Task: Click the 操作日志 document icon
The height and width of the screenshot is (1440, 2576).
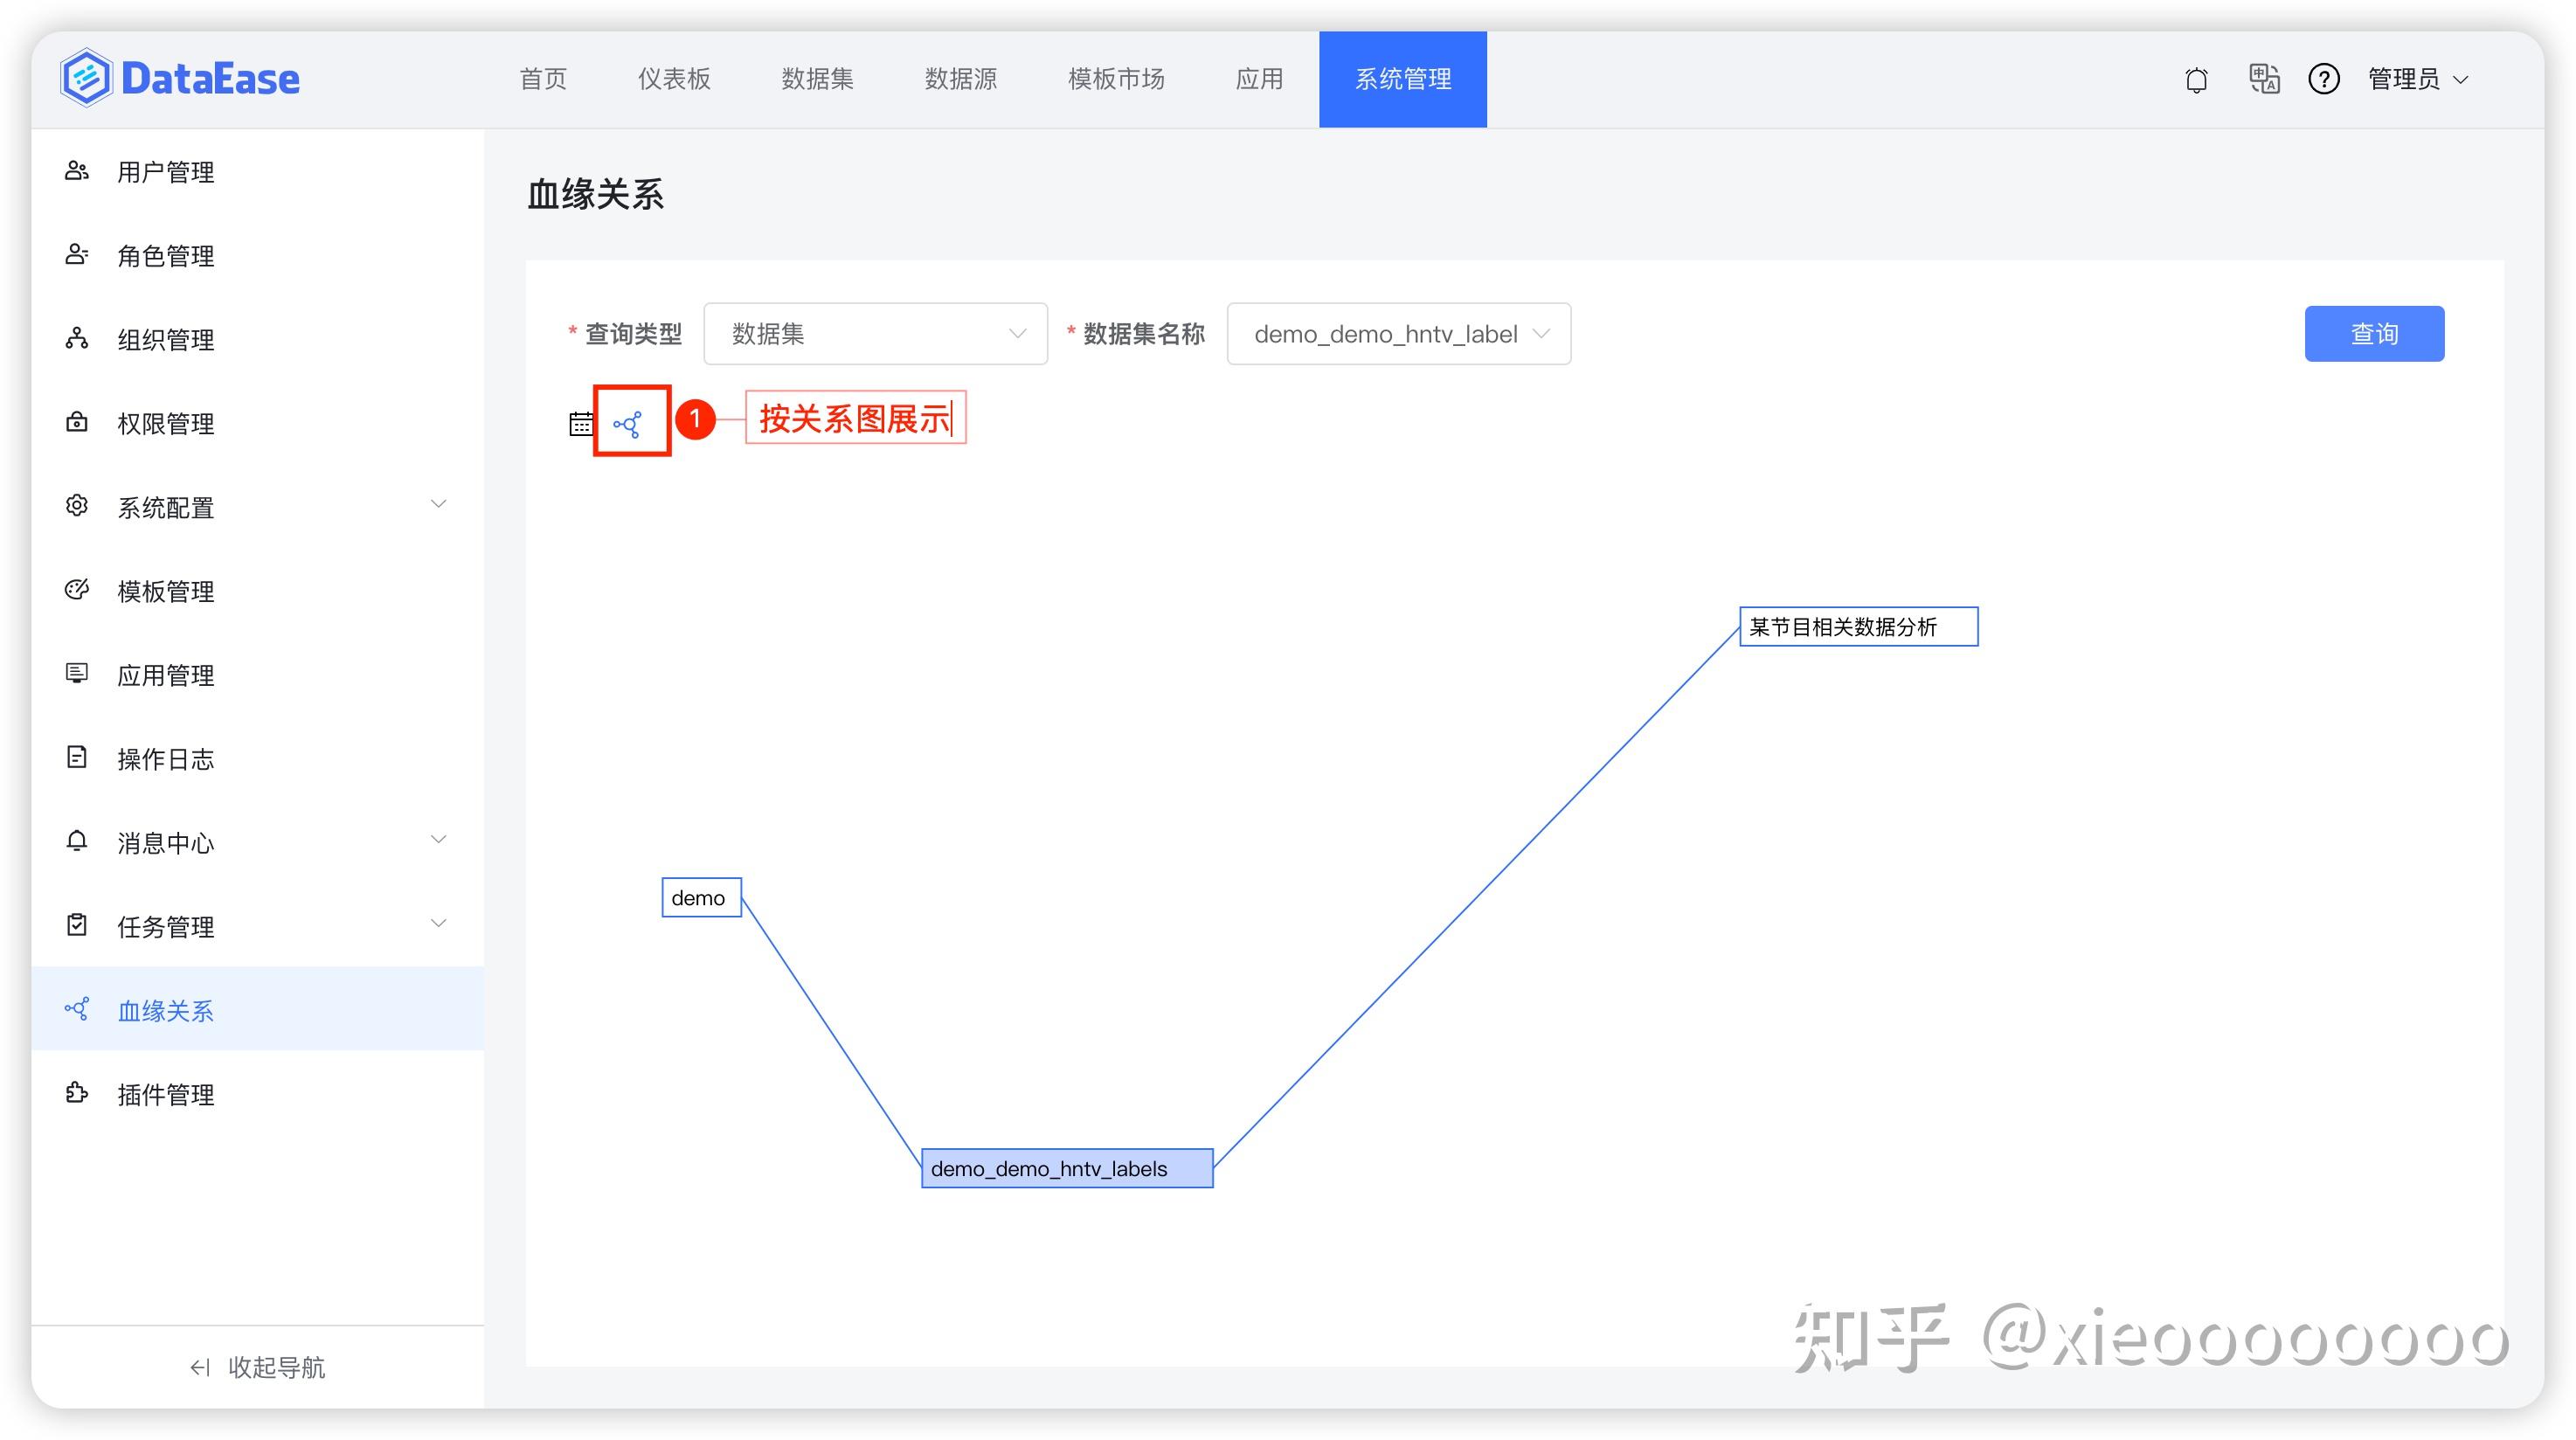Action: pyautogui.click(x=77, y=758)
